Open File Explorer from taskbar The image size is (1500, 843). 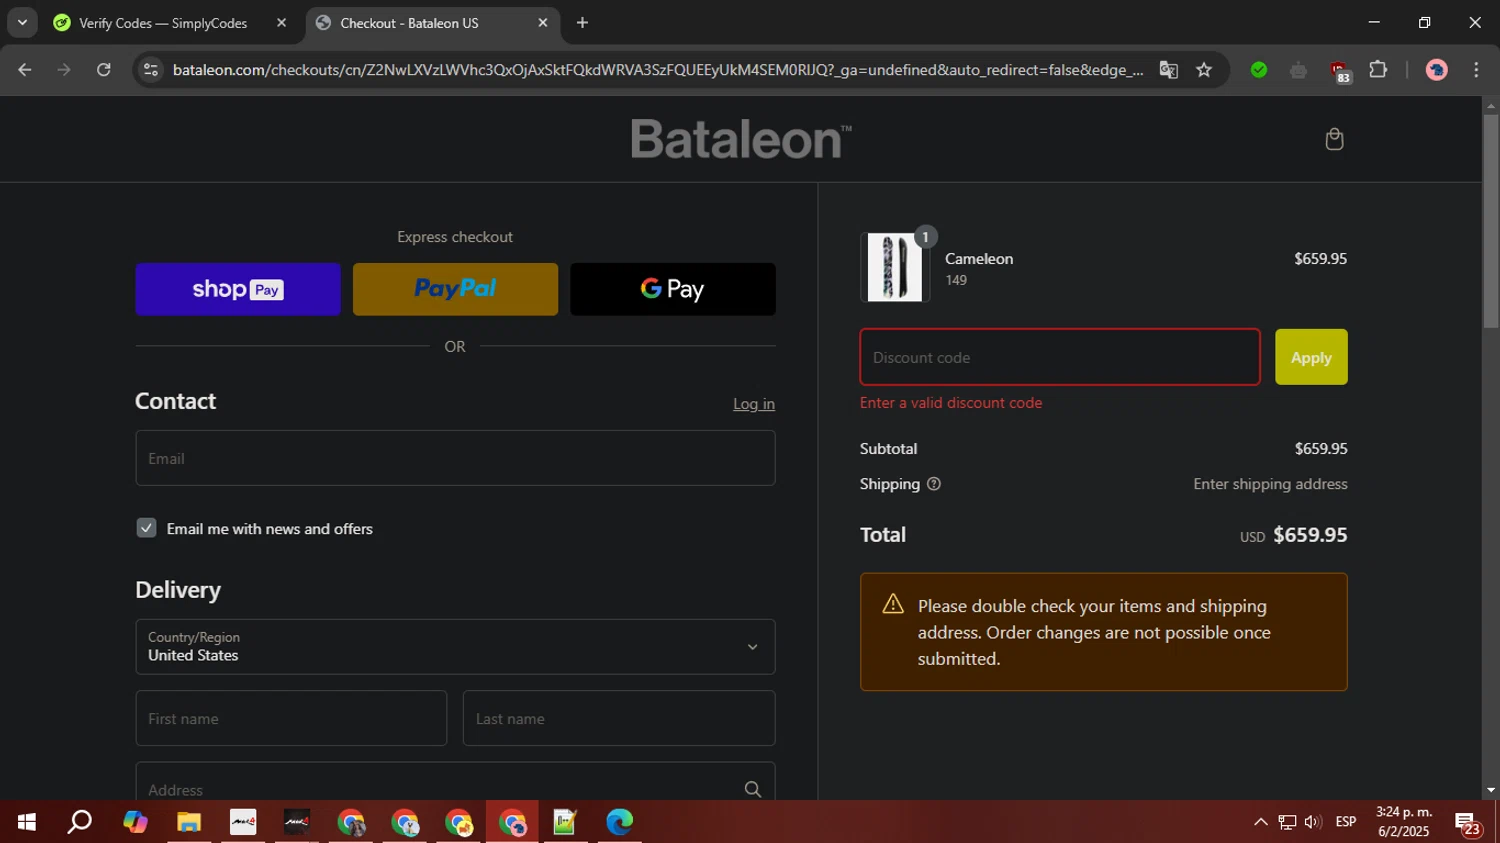(189, 822)
